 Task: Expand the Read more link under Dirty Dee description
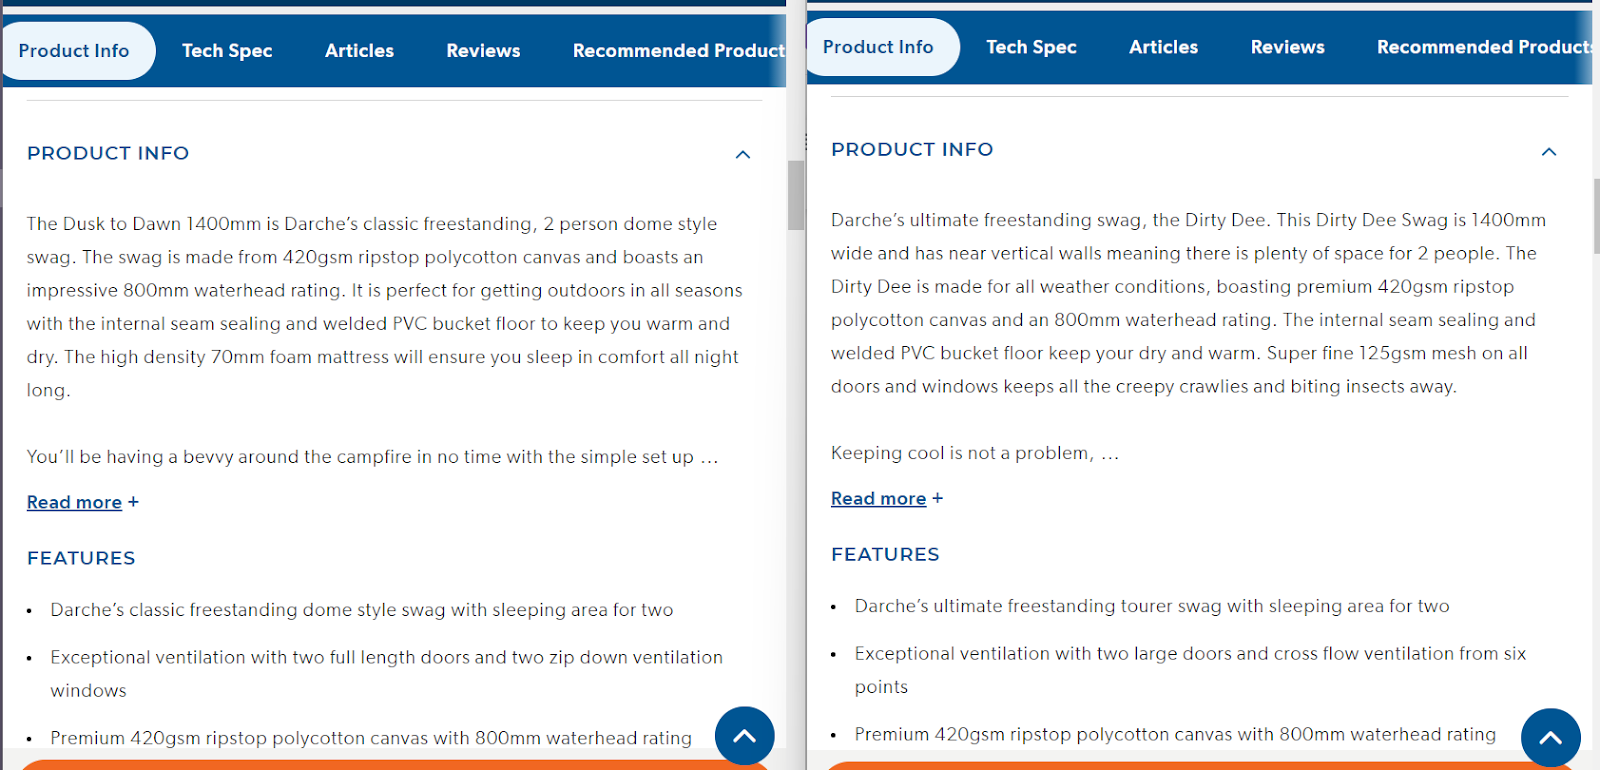coord(878,497)
